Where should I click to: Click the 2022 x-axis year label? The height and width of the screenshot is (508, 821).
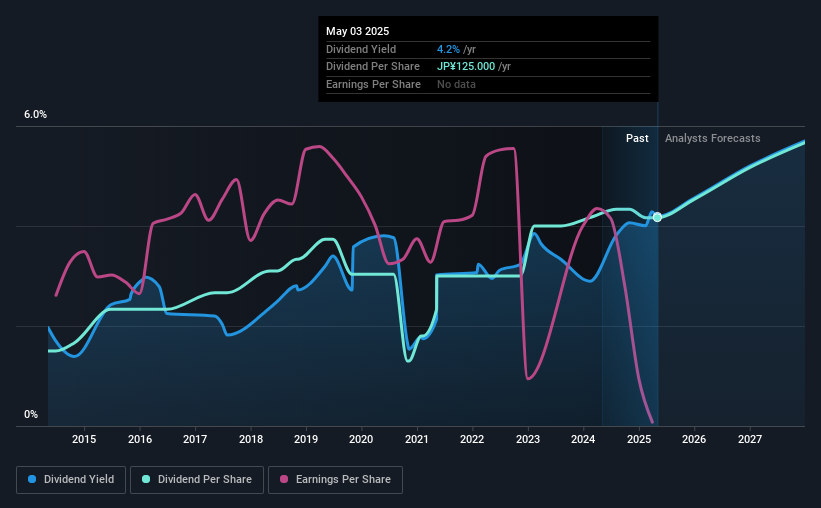coord(472,439)
